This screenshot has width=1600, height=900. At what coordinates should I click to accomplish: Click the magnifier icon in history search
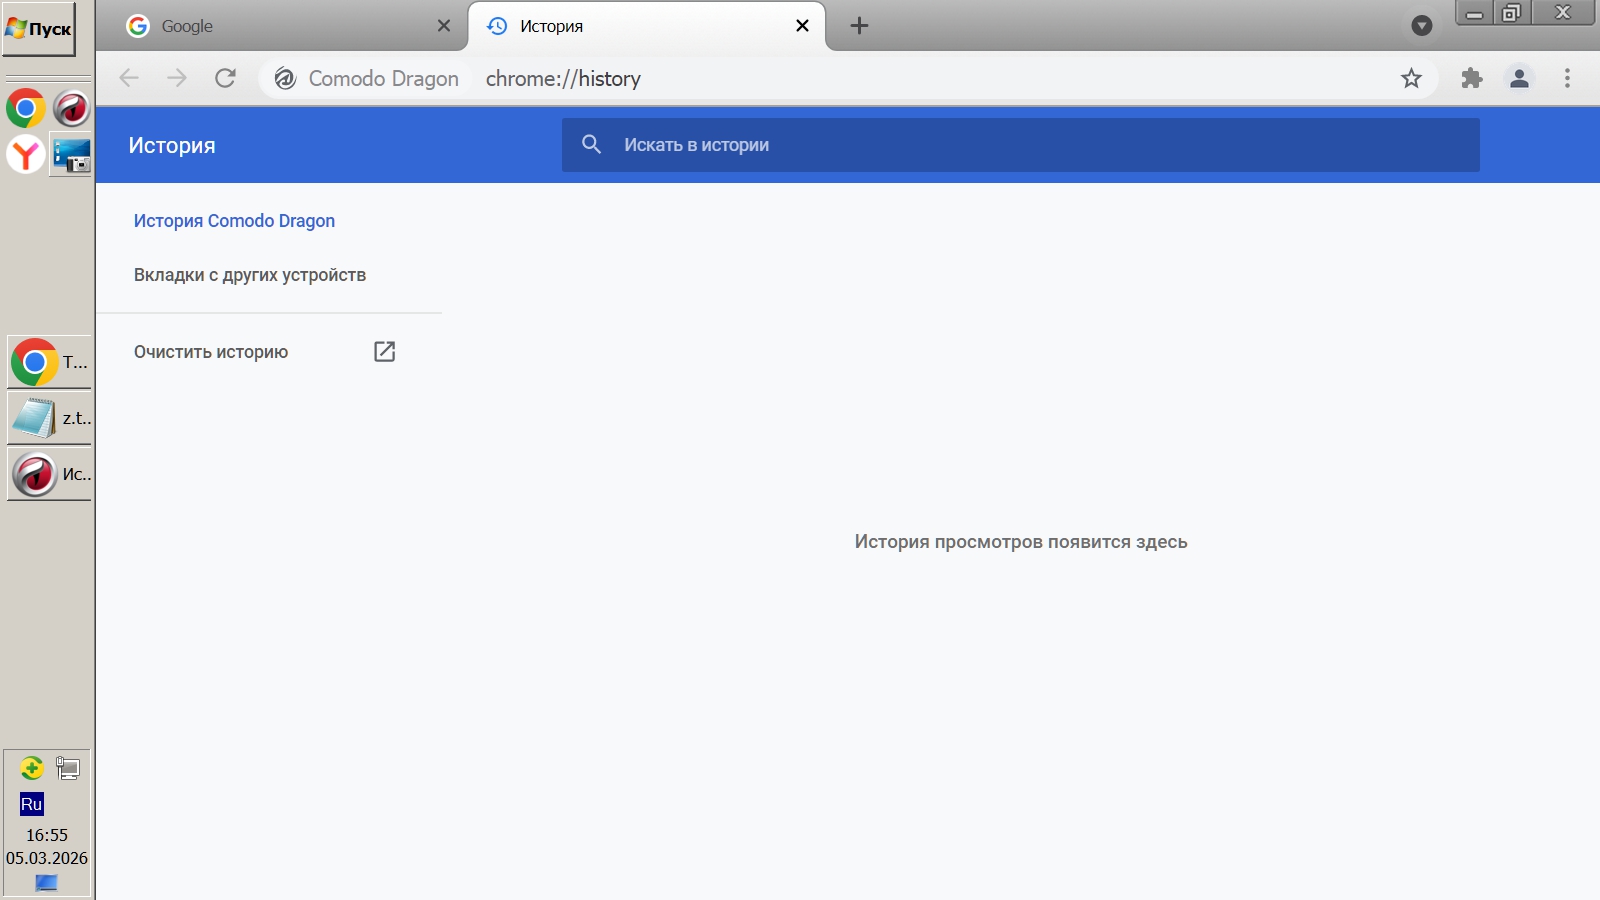pos(591,145)
